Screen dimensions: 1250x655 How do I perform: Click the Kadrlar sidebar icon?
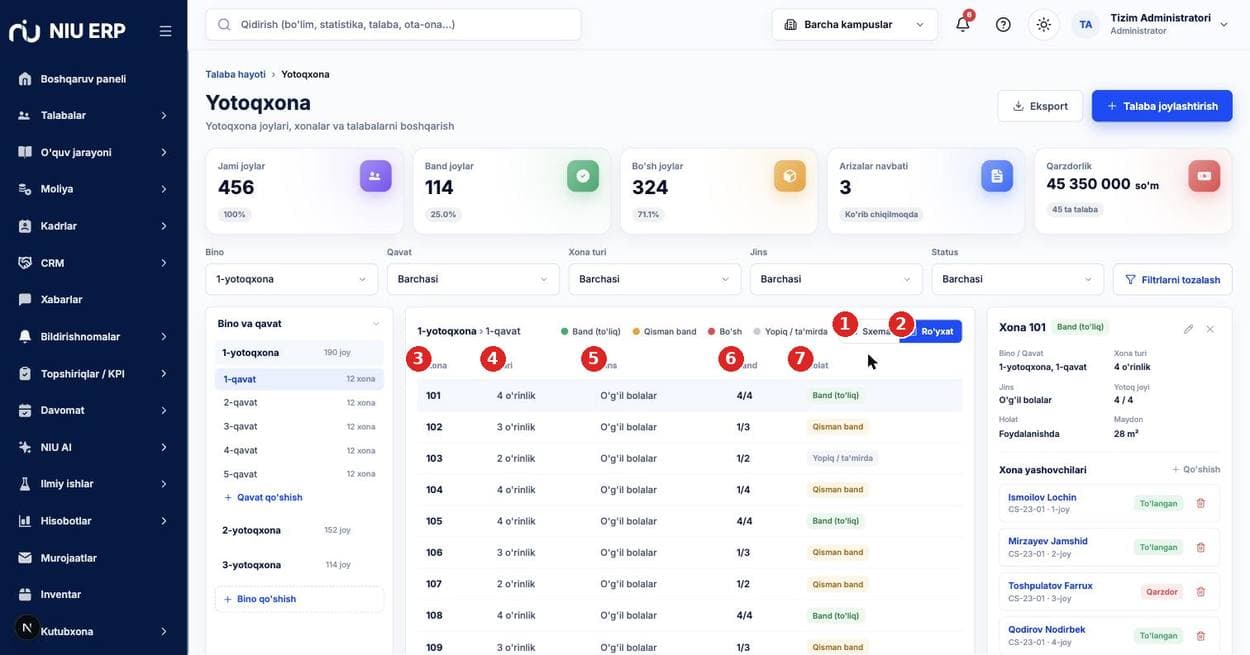tap(25, 226)
